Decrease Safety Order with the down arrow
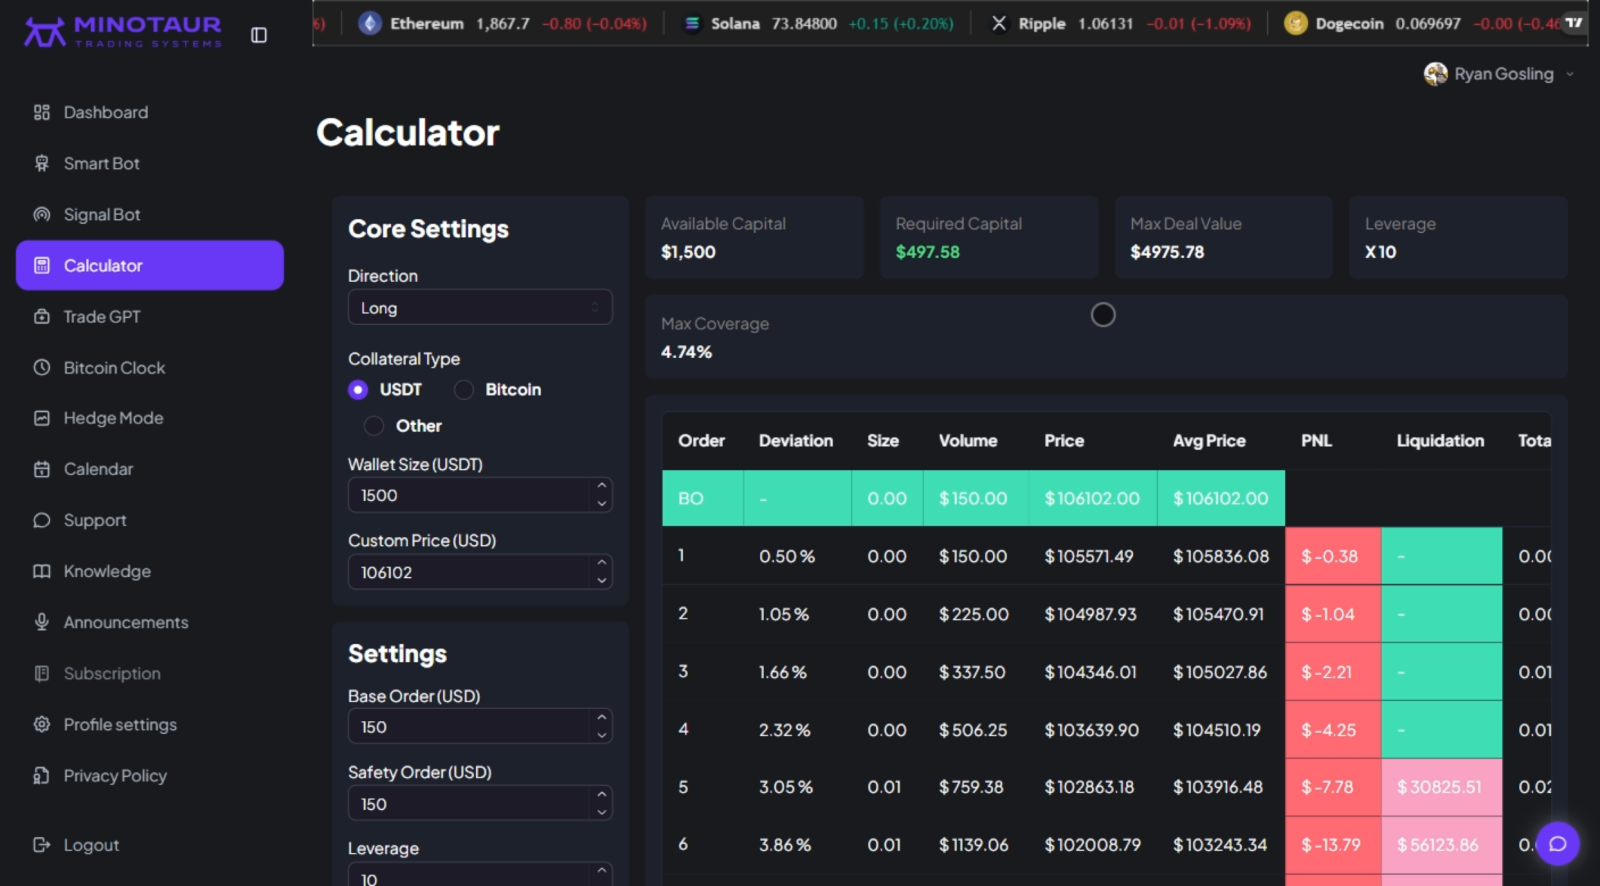The height and width of the screenshot is (886, 1600). [x=602, y=812]
